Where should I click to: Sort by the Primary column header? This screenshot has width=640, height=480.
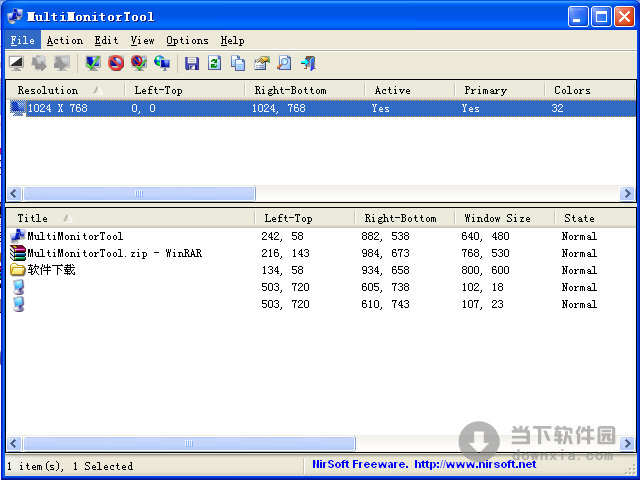pyautogui.click(x=499, y=90)
